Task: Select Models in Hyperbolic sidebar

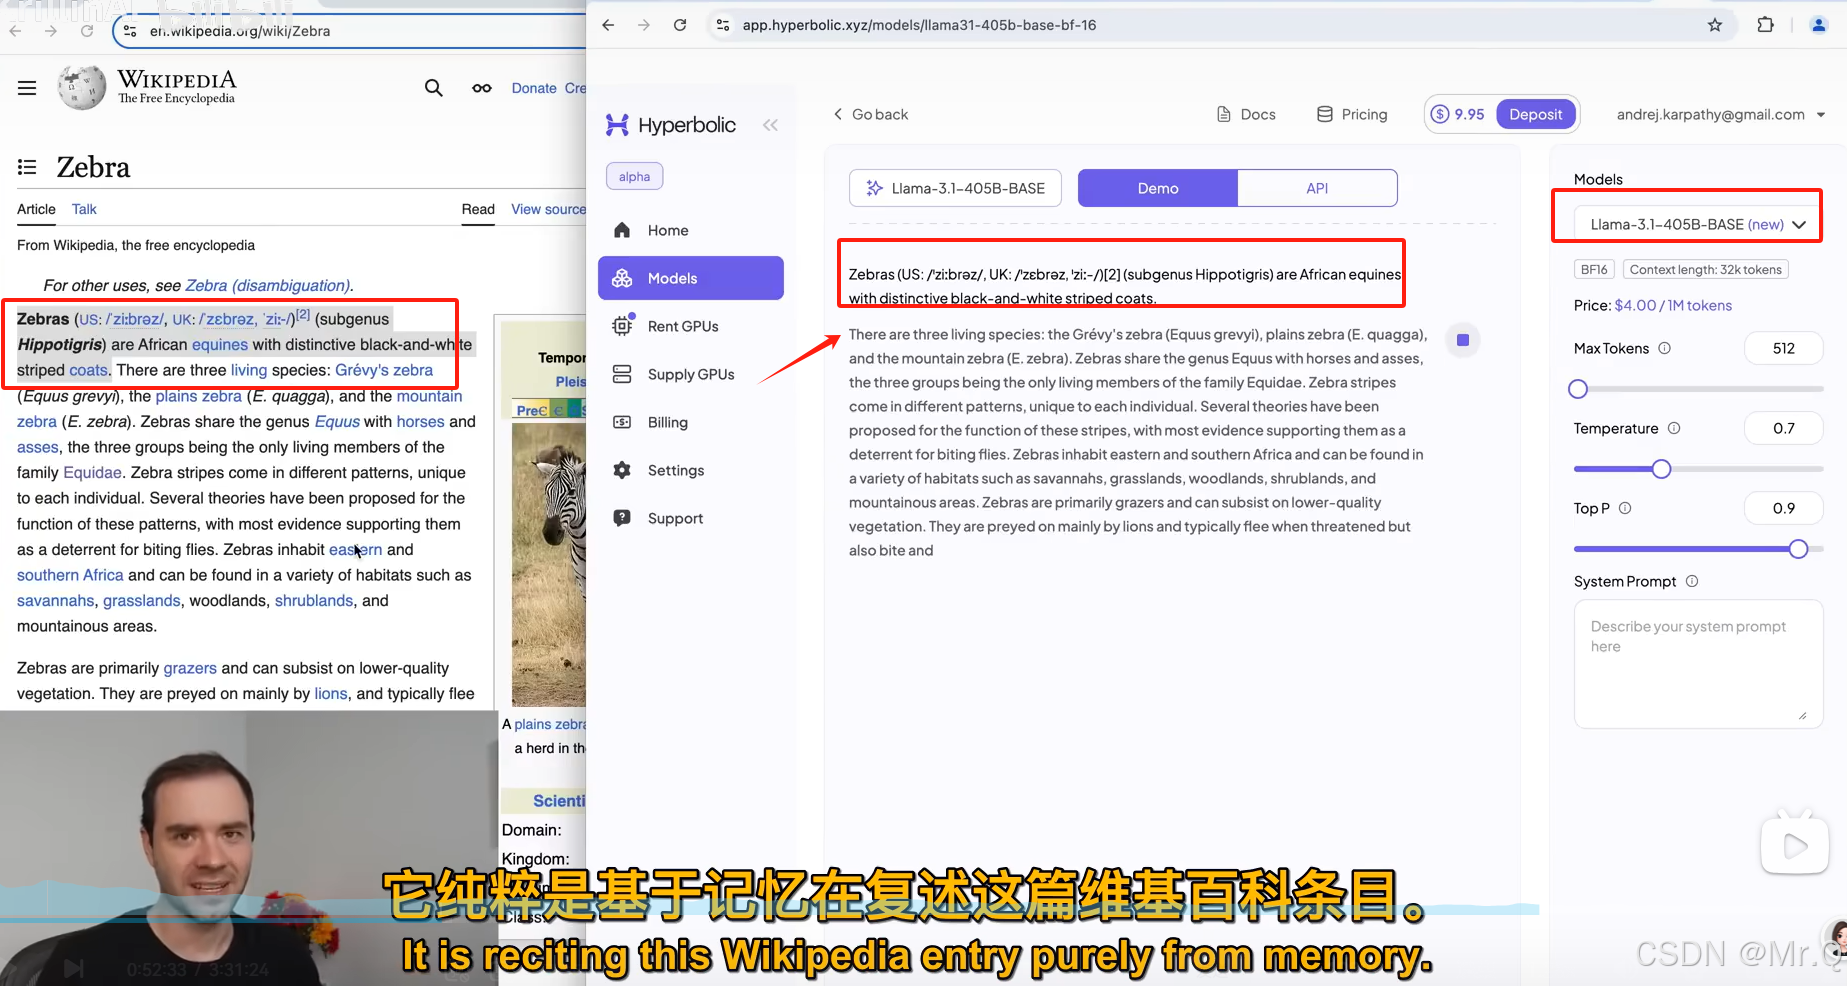Action: coord(690,278)
